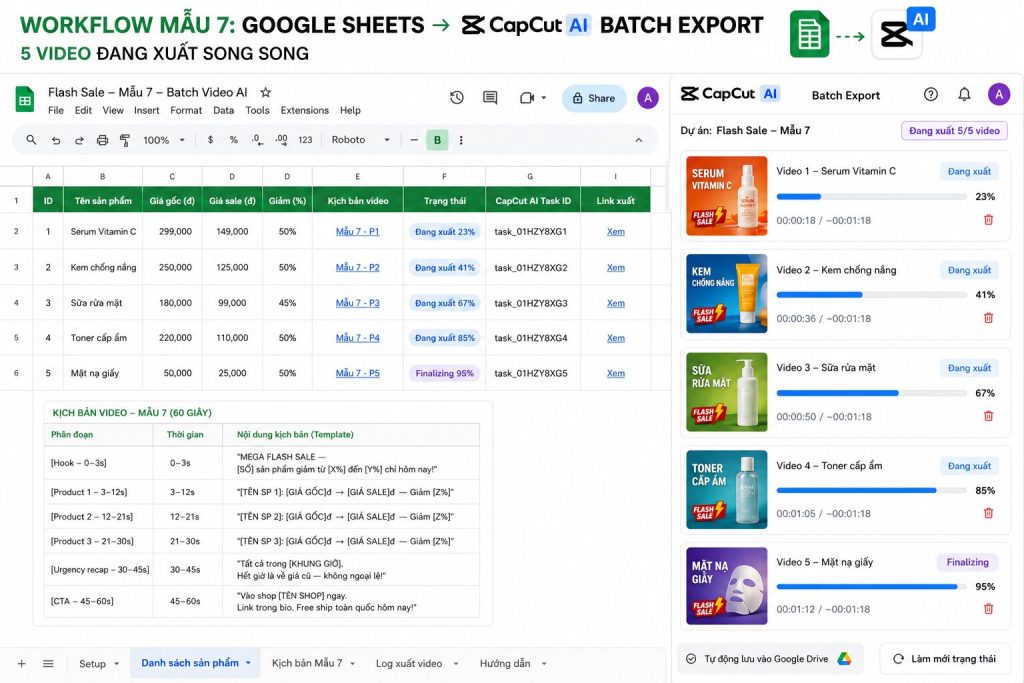Click Video 5 progress bar at 95%
Viewport: 1024px width, 683px height.
click(871, 586)
